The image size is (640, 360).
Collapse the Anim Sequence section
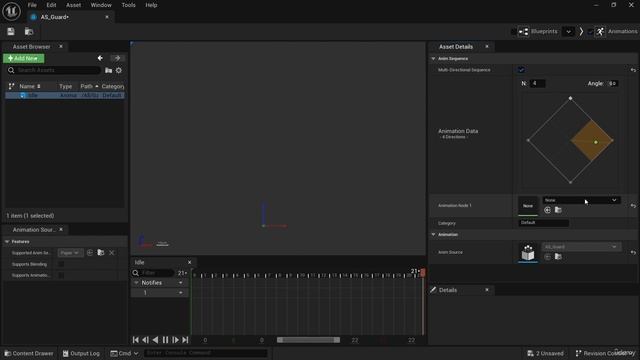coord(433,58)
